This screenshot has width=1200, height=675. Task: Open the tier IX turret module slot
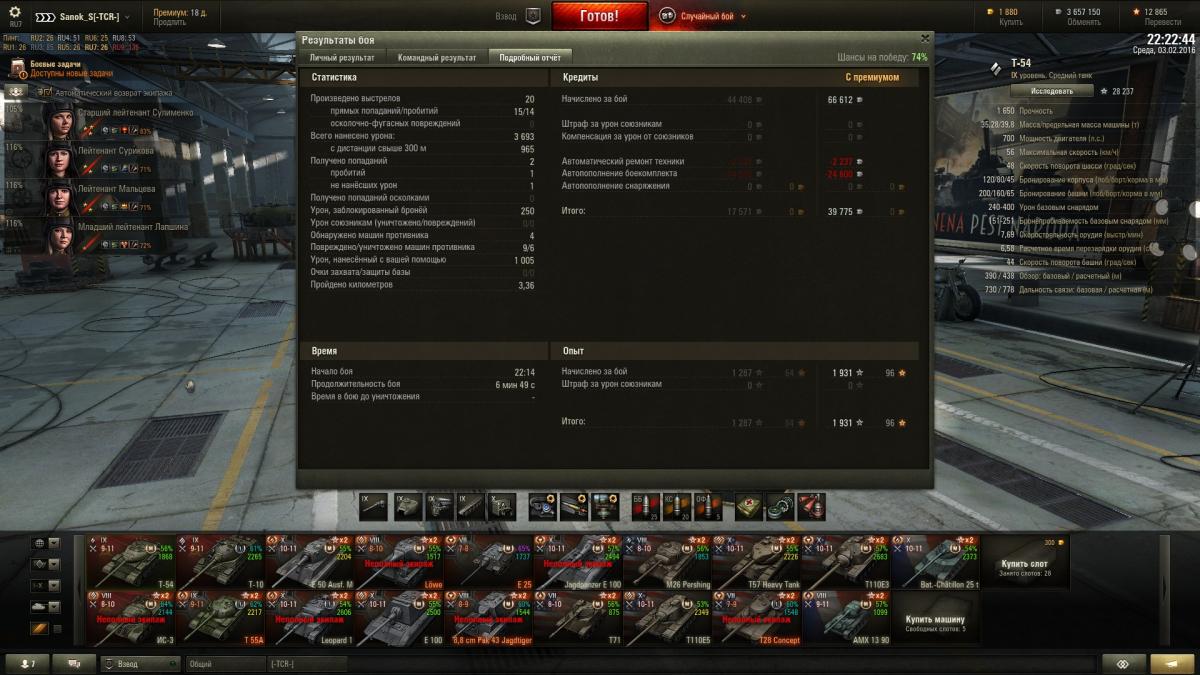pos(408,506)
